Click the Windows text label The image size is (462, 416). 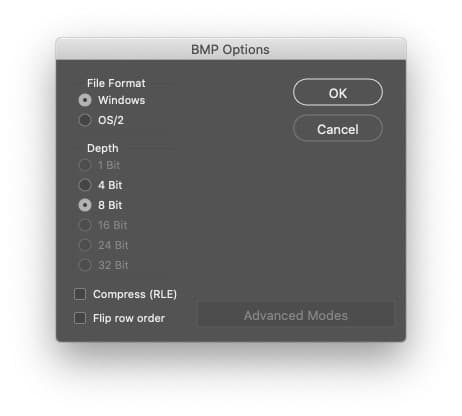(122, 100)
